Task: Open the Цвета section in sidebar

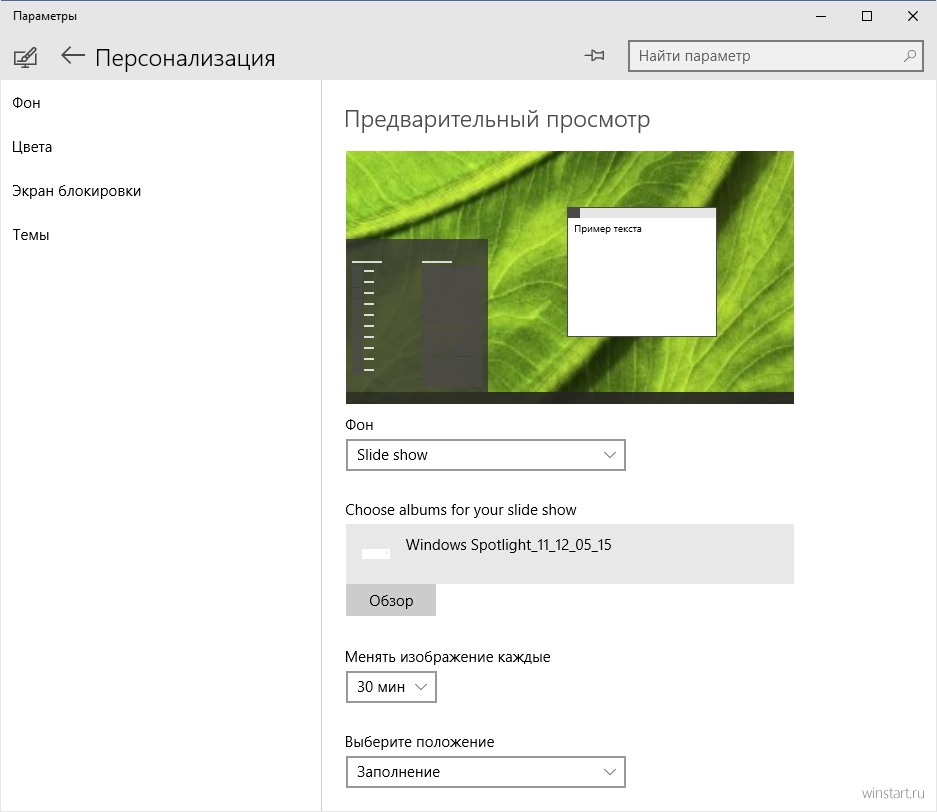Action: (32, 147)
